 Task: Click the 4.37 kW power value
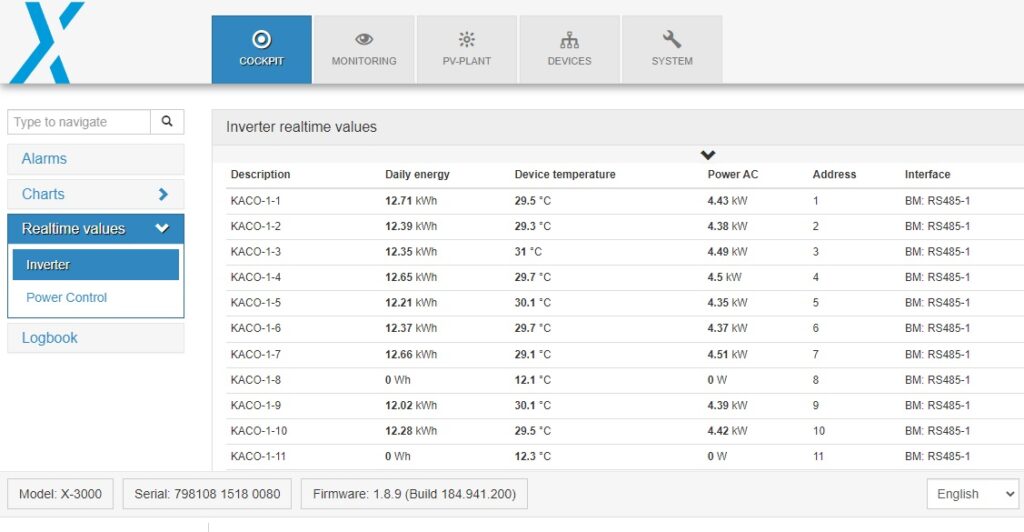[727, 328]
